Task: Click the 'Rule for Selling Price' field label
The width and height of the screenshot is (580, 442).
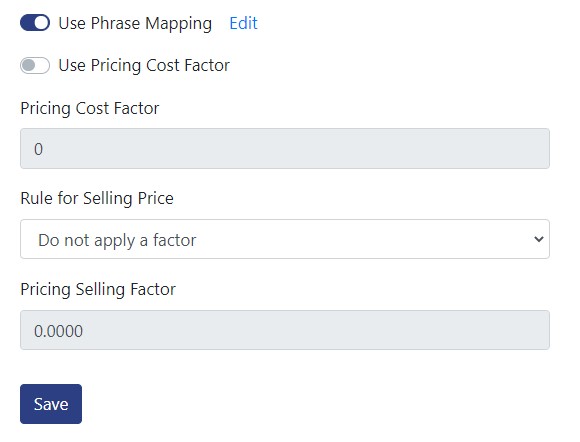Action: click(97, 198)
